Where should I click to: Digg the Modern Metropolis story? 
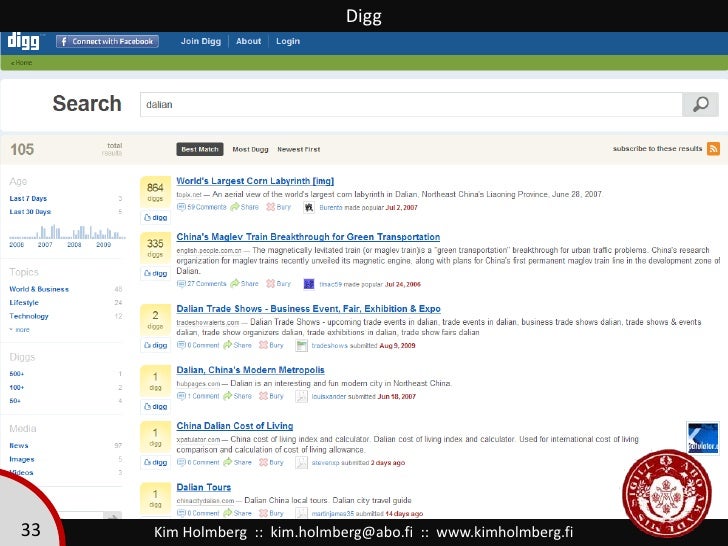point(156,406)
